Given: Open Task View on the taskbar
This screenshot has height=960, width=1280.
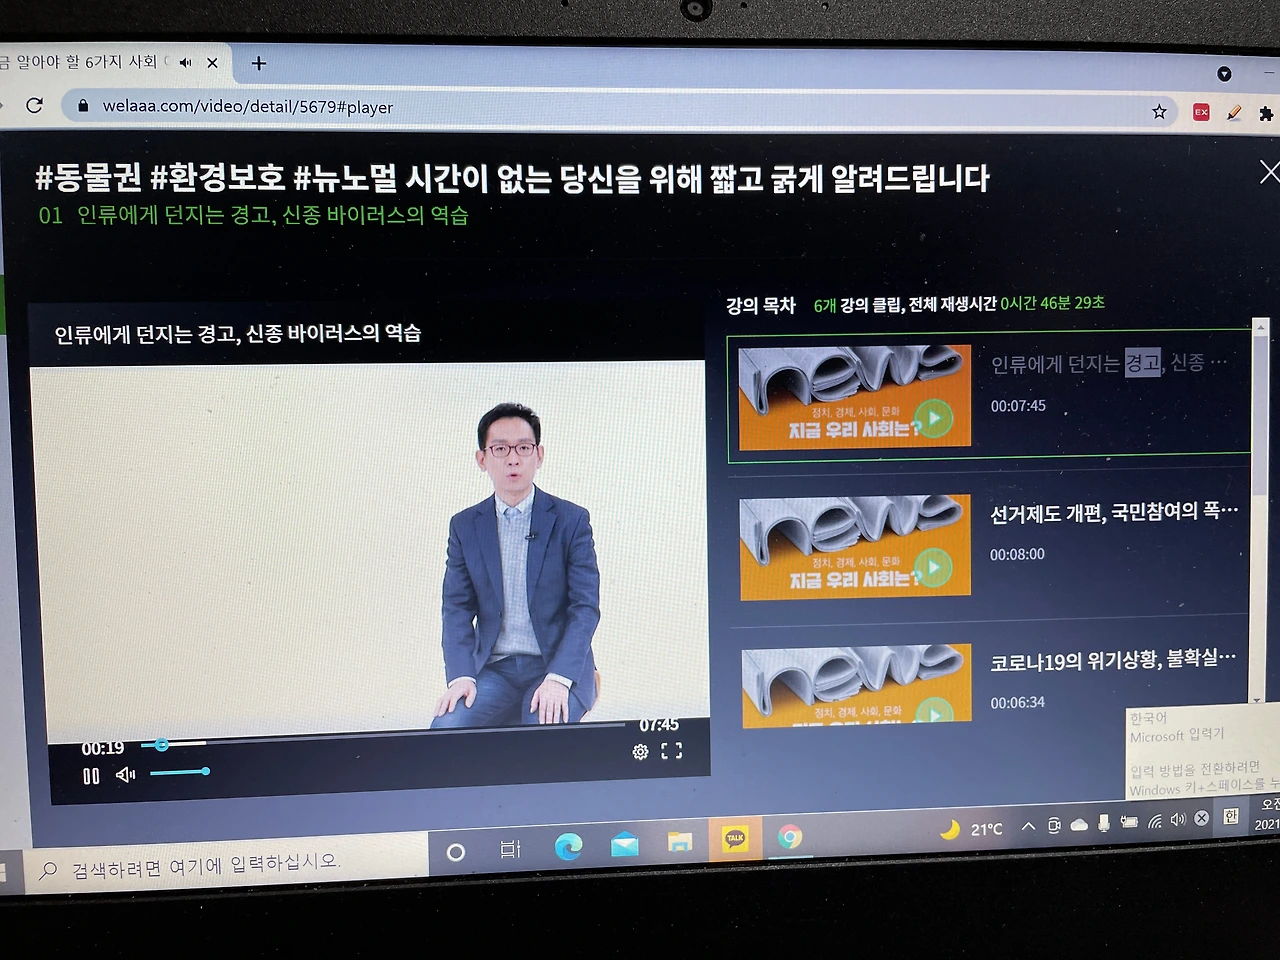Looking at the screenshot, I should (511, 849).
